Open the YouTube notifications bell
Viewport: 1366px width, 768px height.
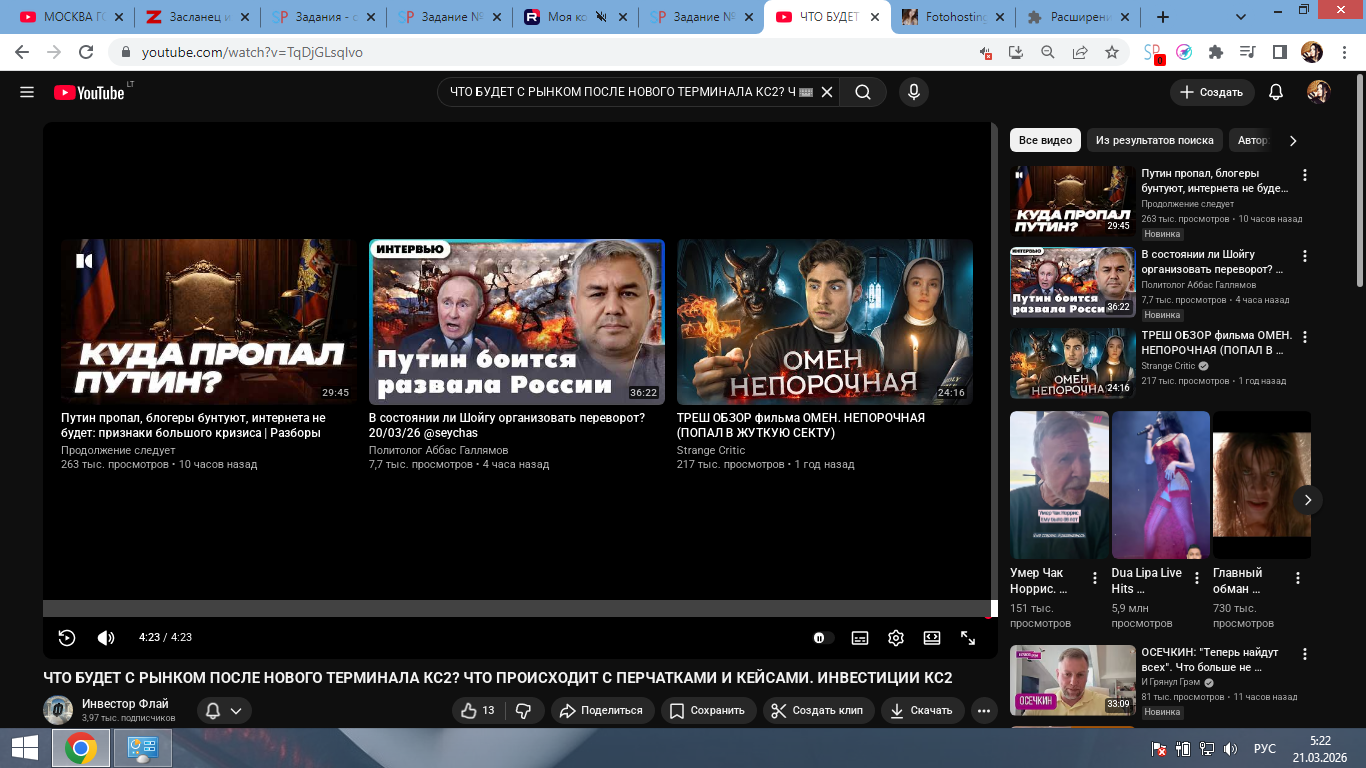tap(1275, 92)
